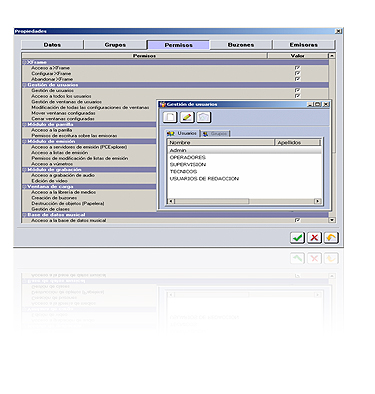The width and height of the screenshot is (375, 394).
Task: Click the edit pencil icon
Action: coord(187,117)
